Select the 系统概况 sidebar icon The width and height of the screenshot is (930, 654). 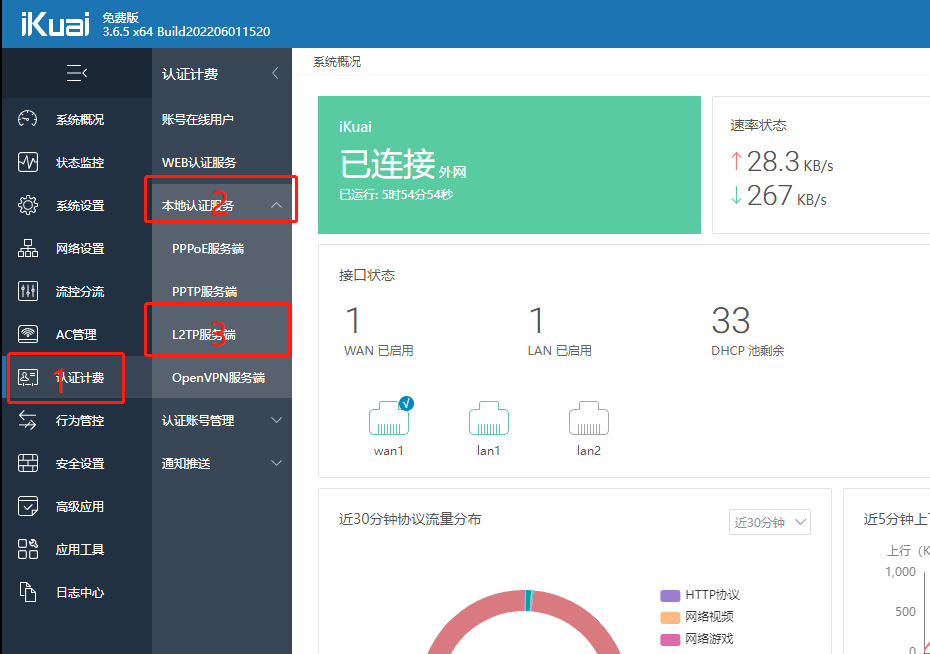click(60, 118)
